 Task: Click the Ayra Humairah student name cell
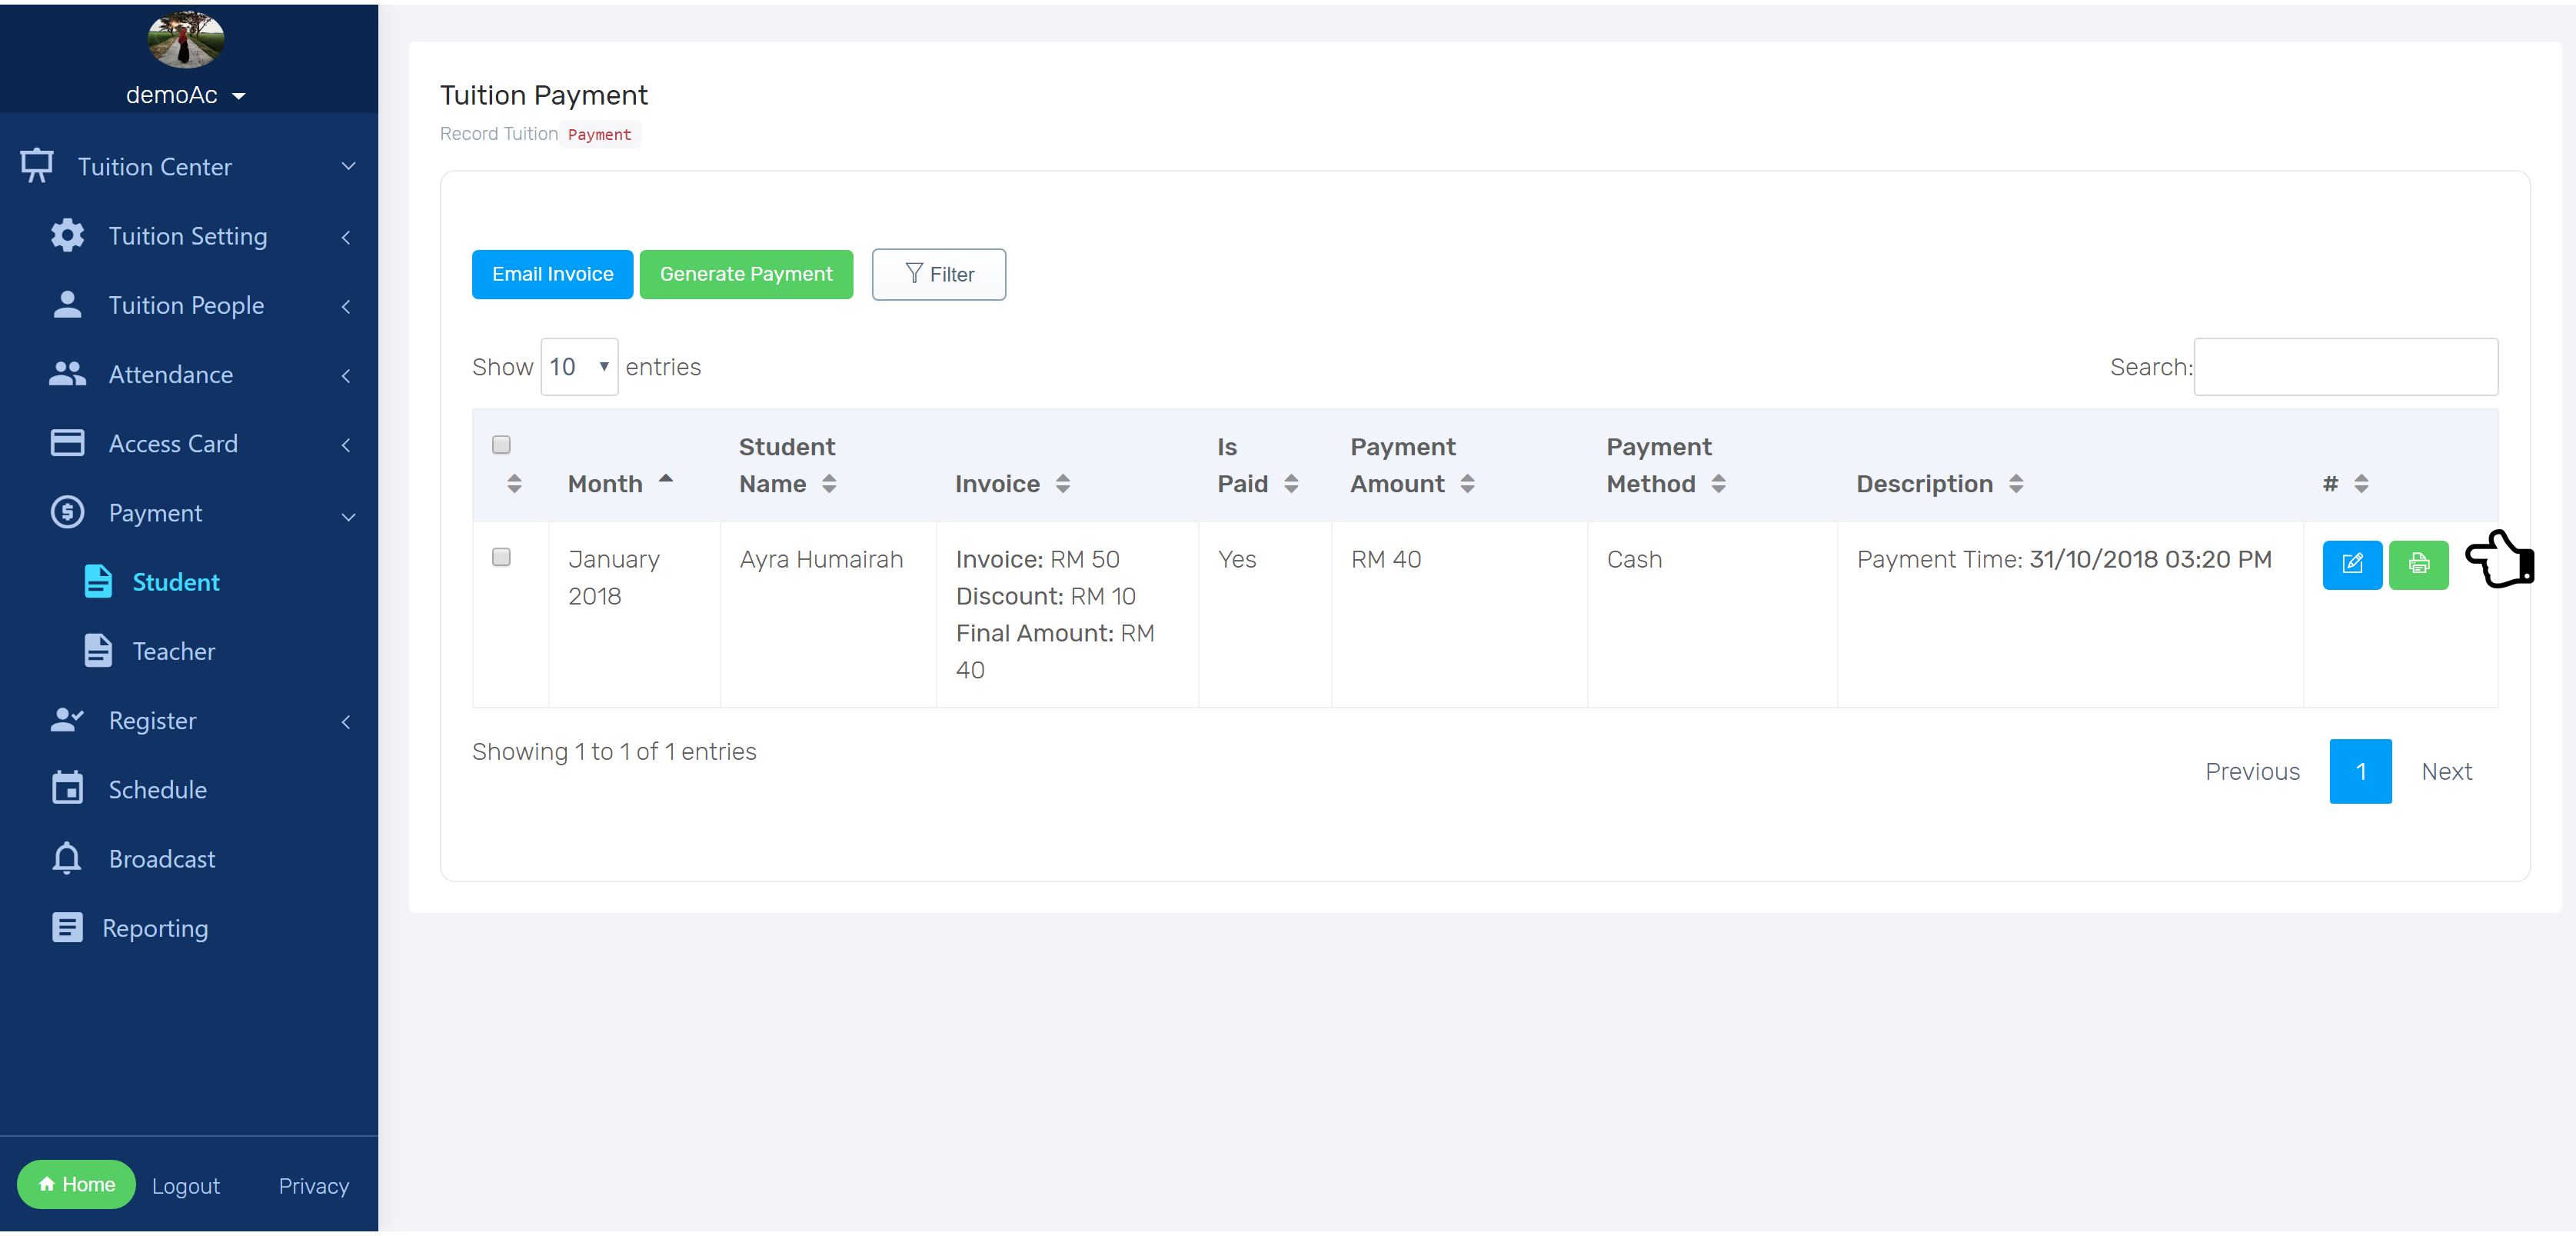point(828,614)
